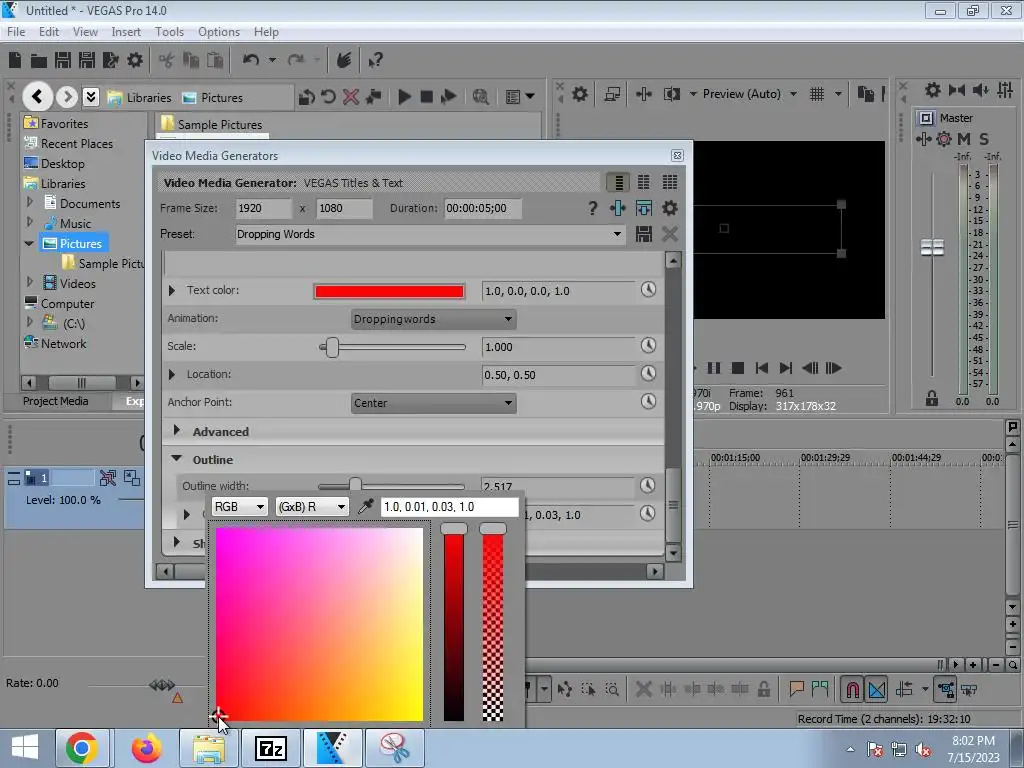Expand the Text color parameters
1024x768 pixels.
coord(172,291)
